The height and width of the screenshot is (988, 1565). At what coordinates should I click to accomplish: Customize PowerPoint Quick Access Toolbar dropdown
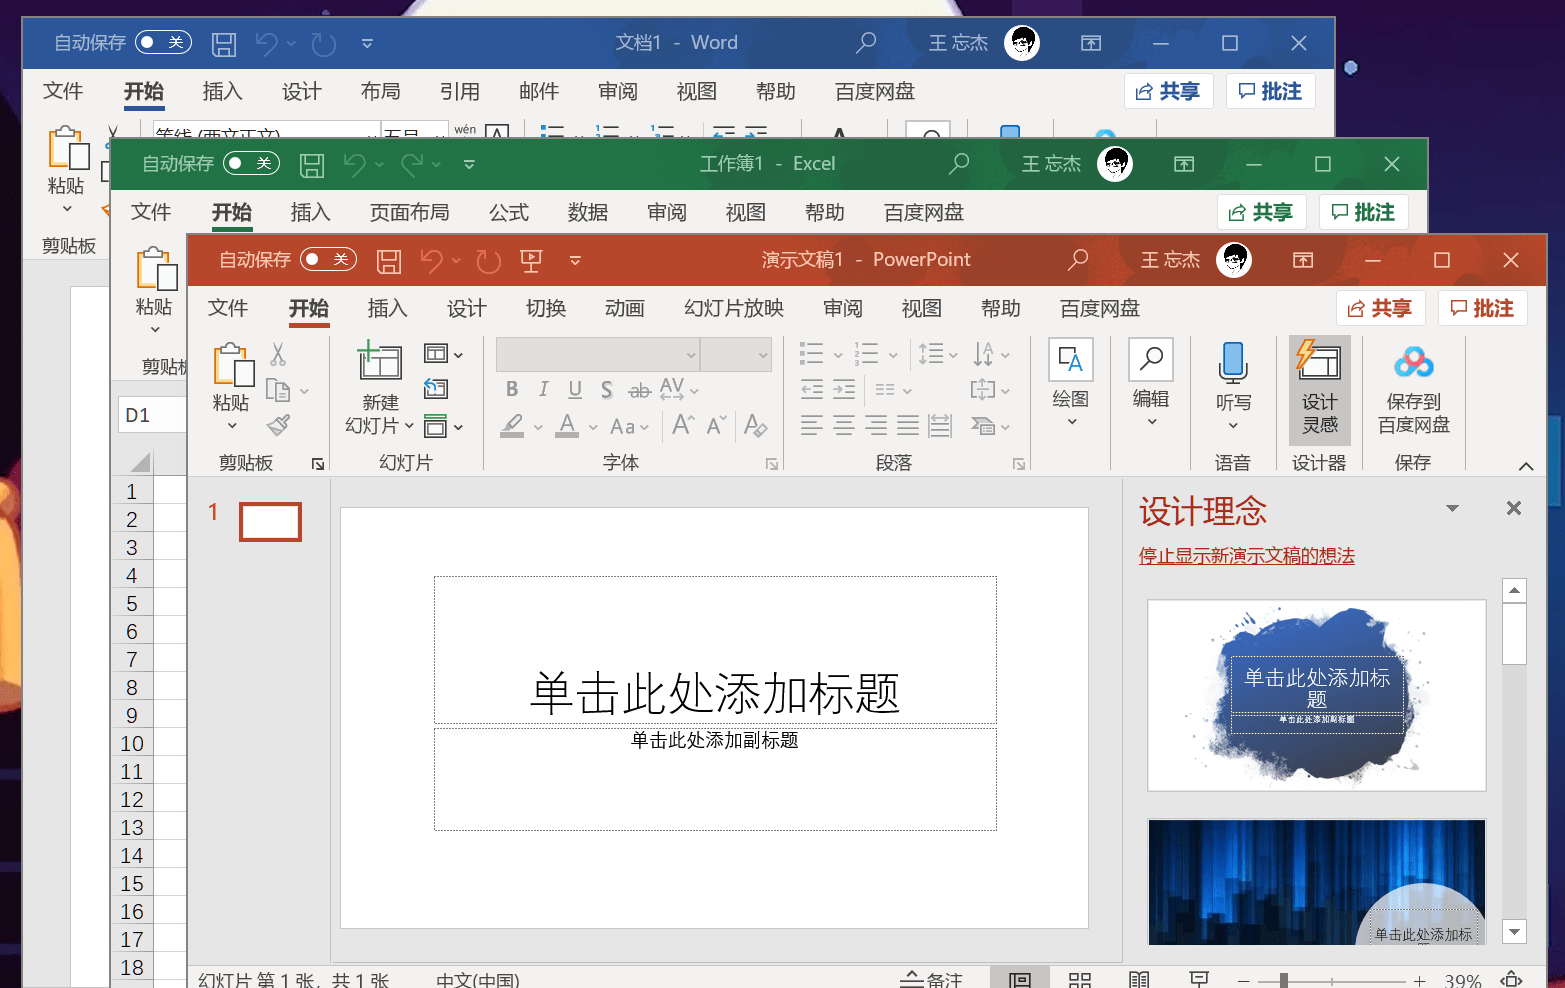click(575, 260)
